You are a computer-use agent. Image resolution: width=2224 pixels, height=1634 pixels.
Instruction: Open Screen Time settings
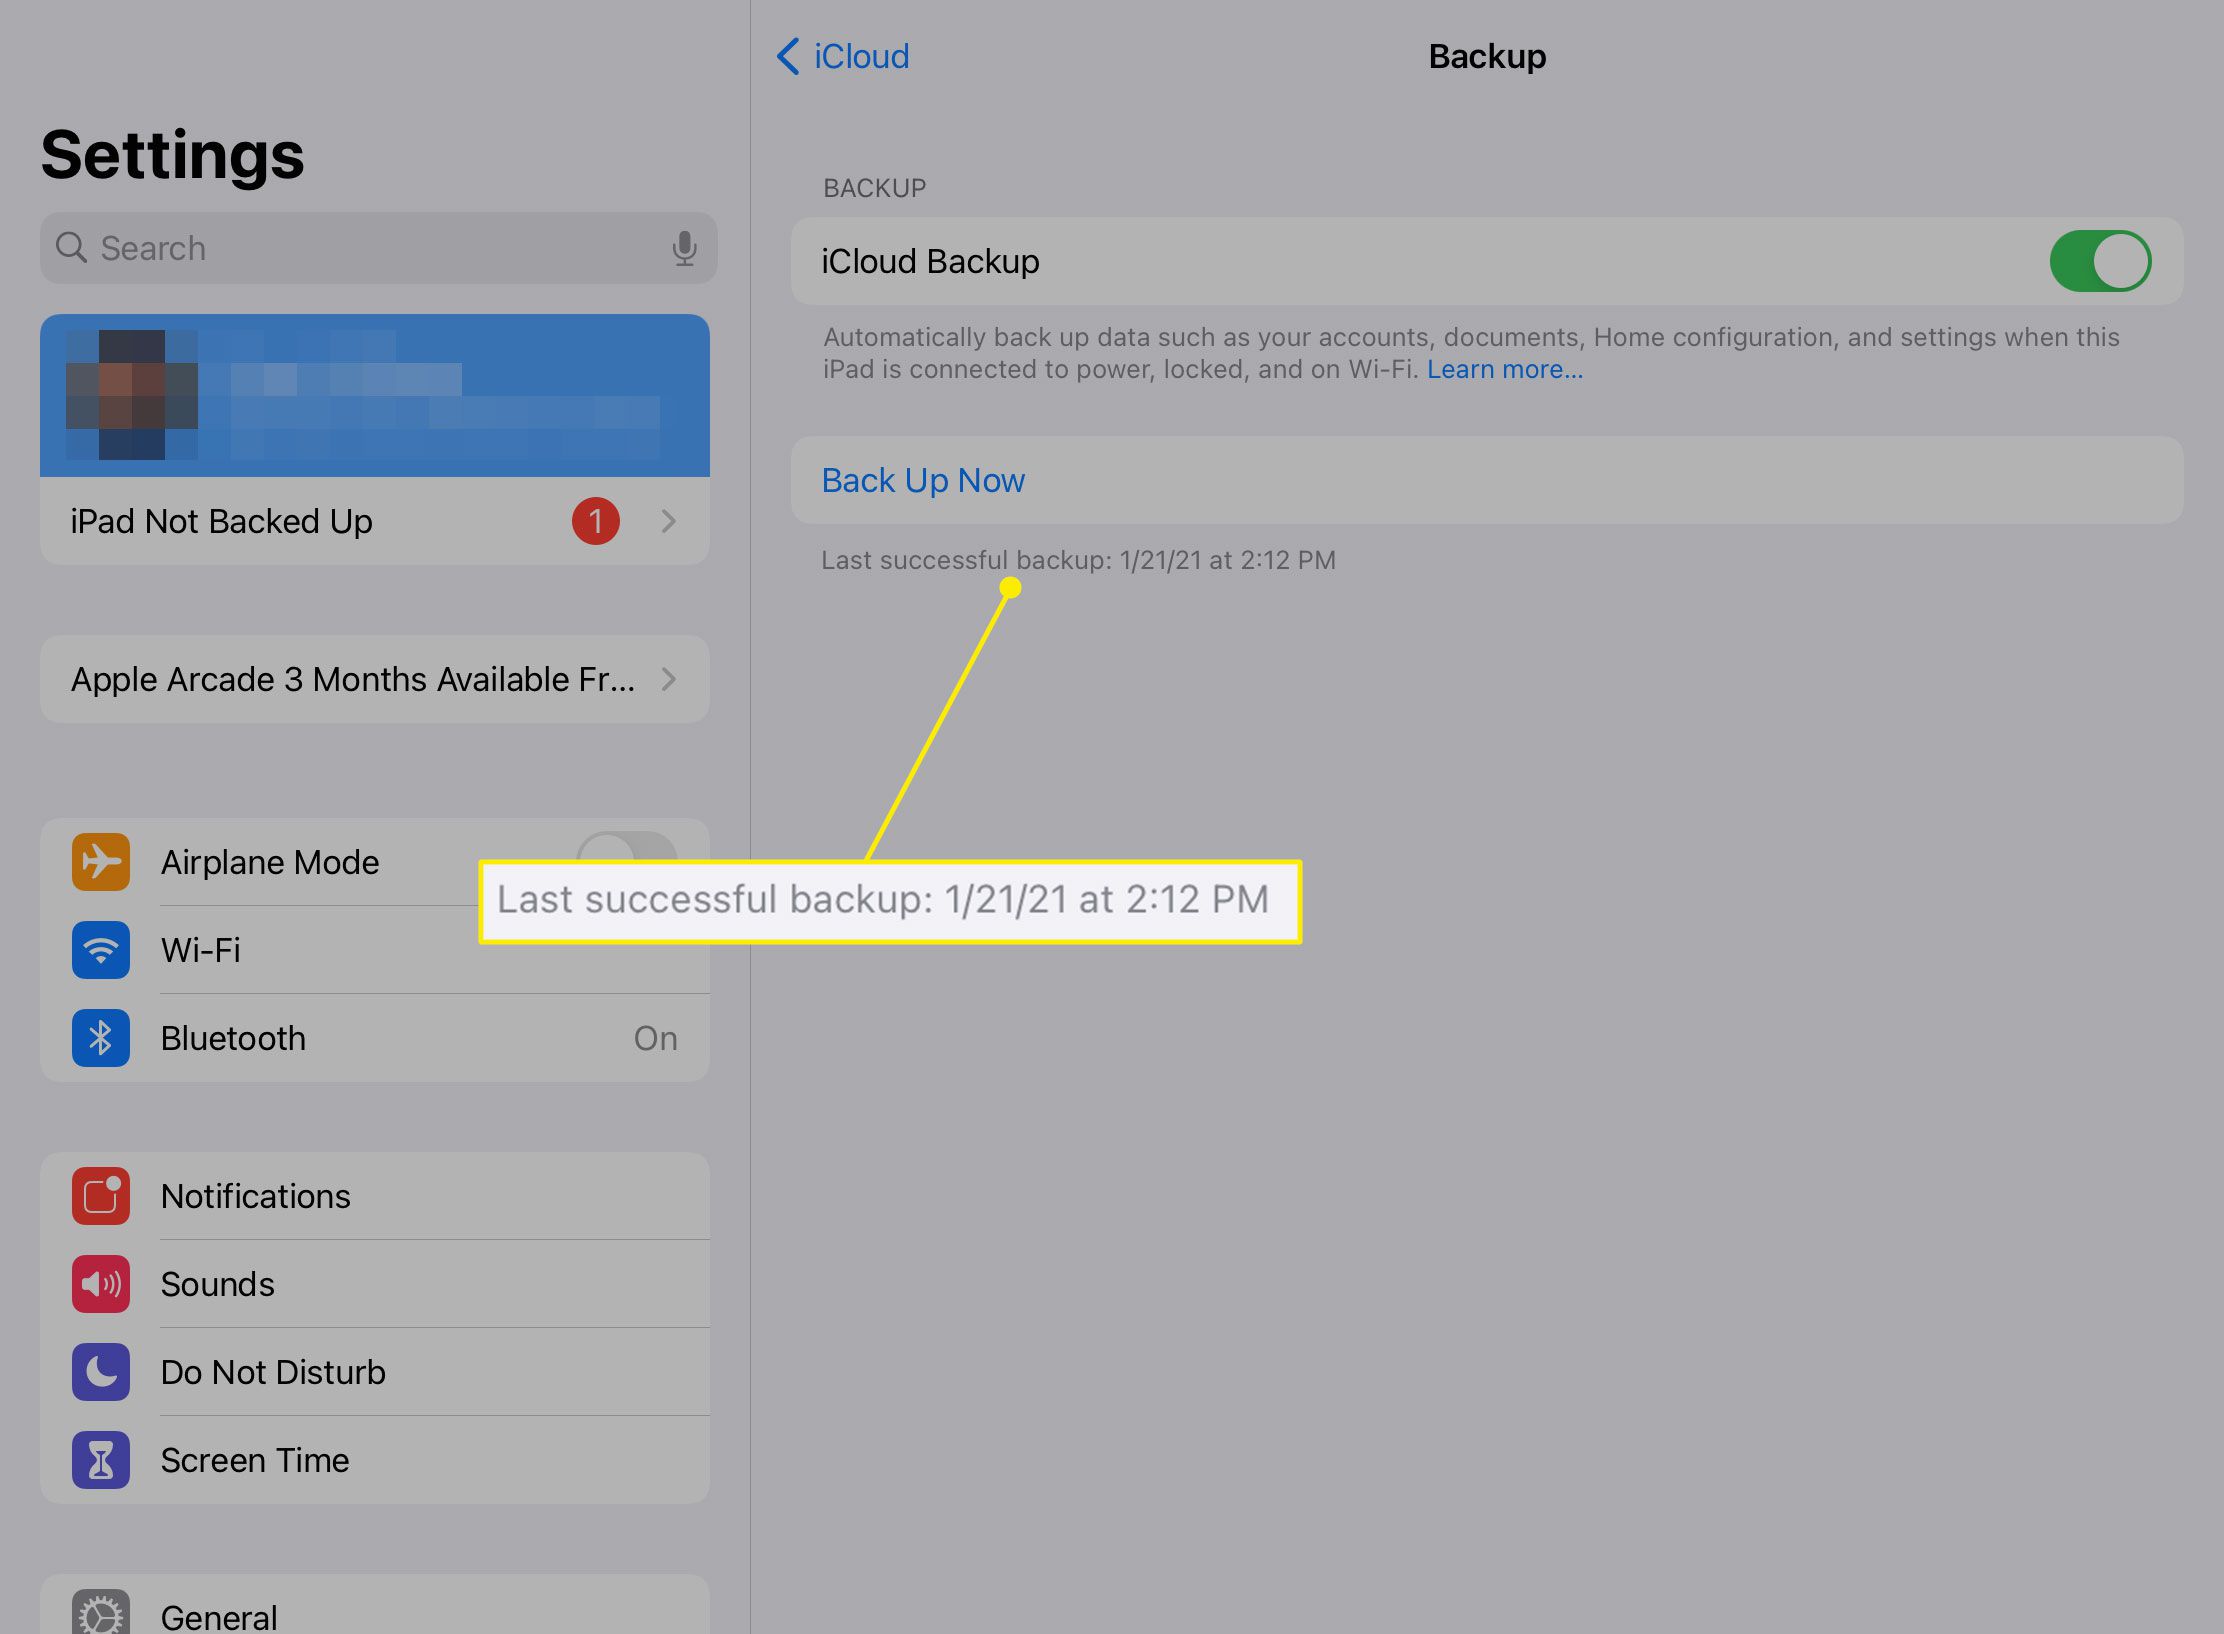pyautogui.click(x=375, y=1460)
